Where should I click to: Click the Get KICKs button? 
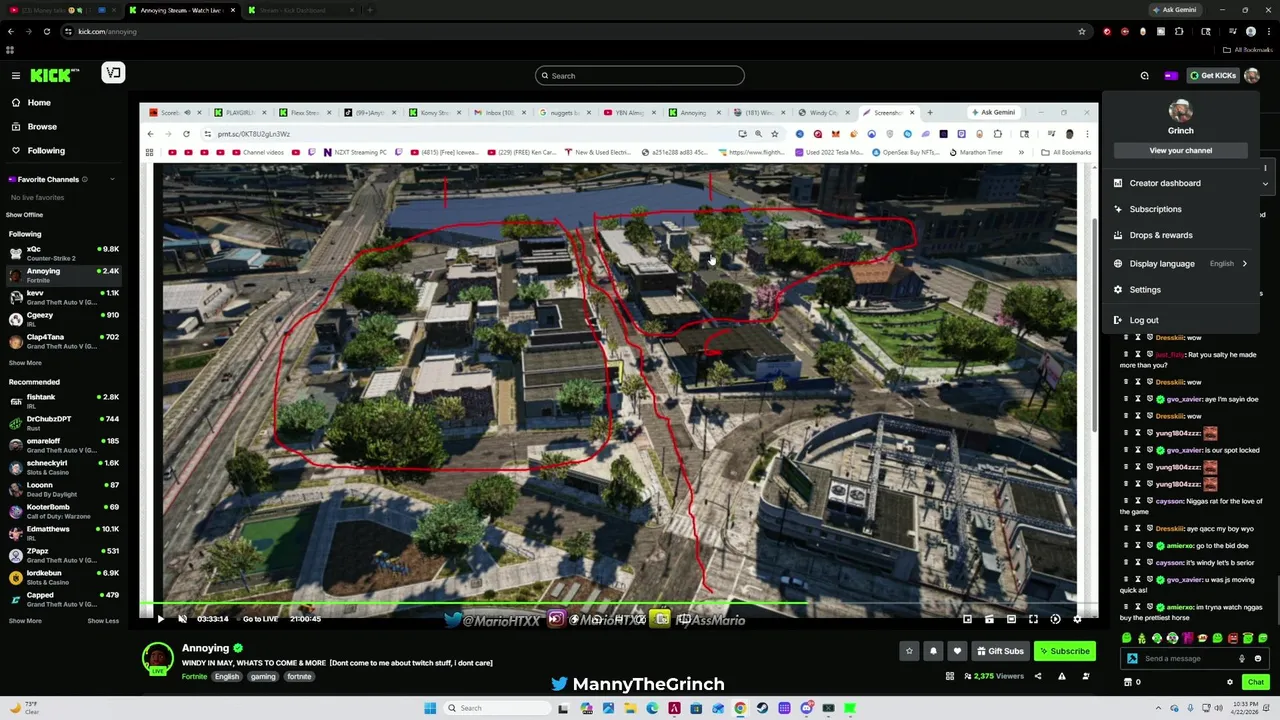point(1212,76)
